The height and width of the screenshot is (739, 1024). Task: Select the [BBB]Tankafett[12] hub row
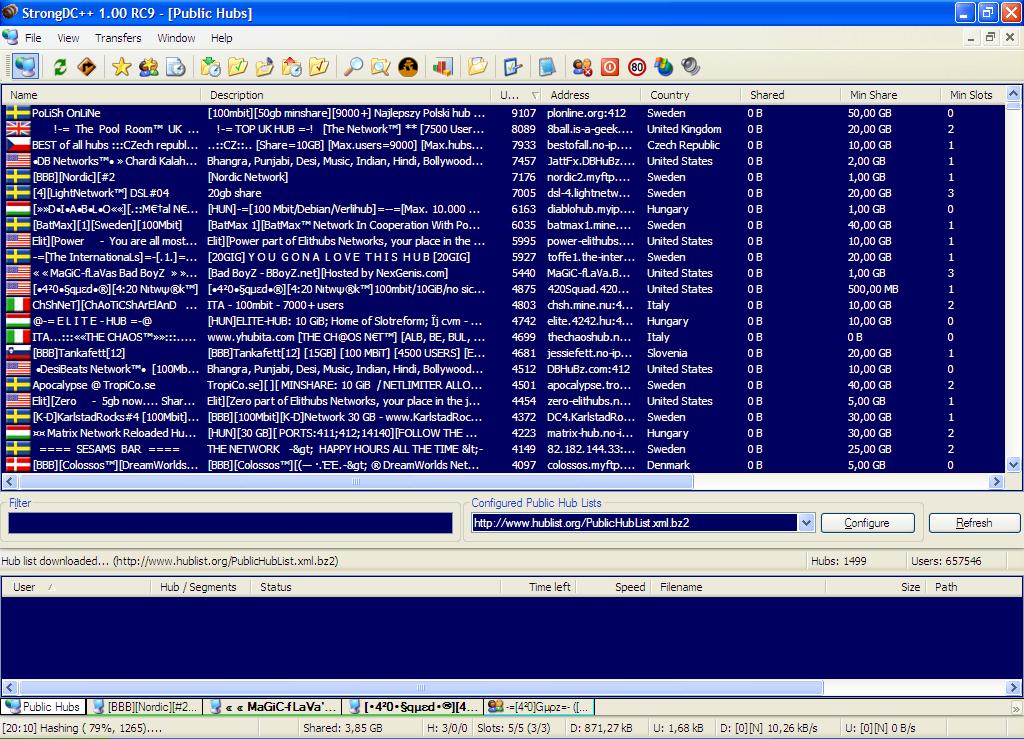503,353
